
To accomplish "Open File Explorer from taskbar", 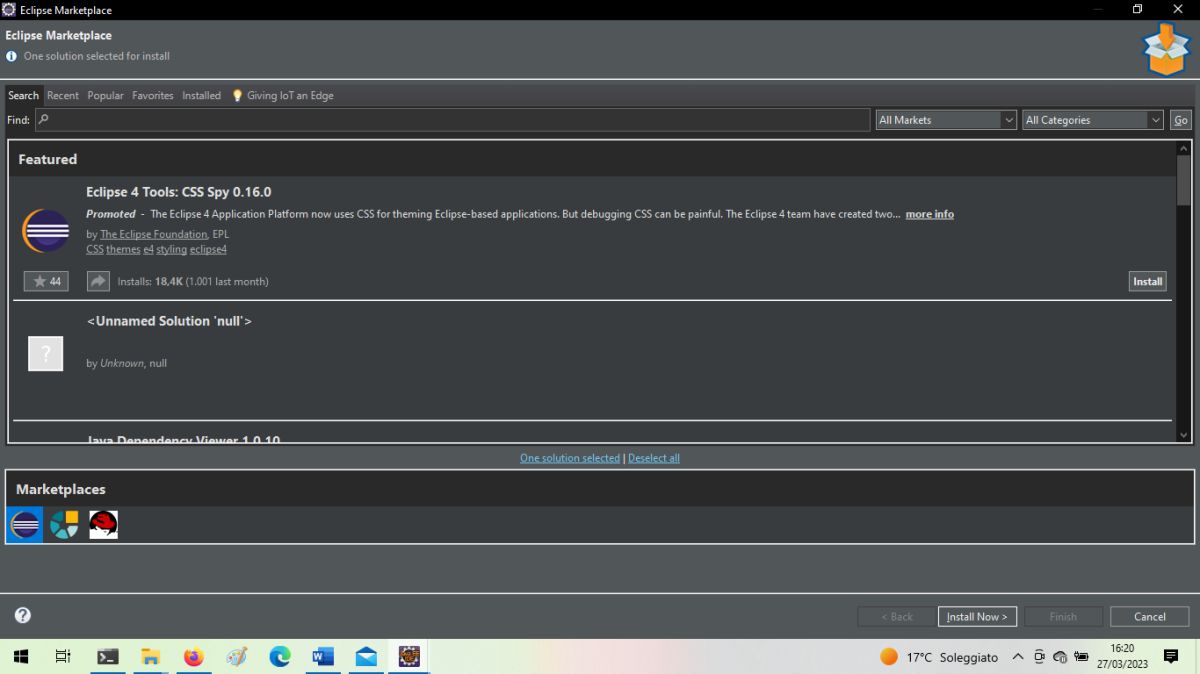I will [x=151, y=656].
